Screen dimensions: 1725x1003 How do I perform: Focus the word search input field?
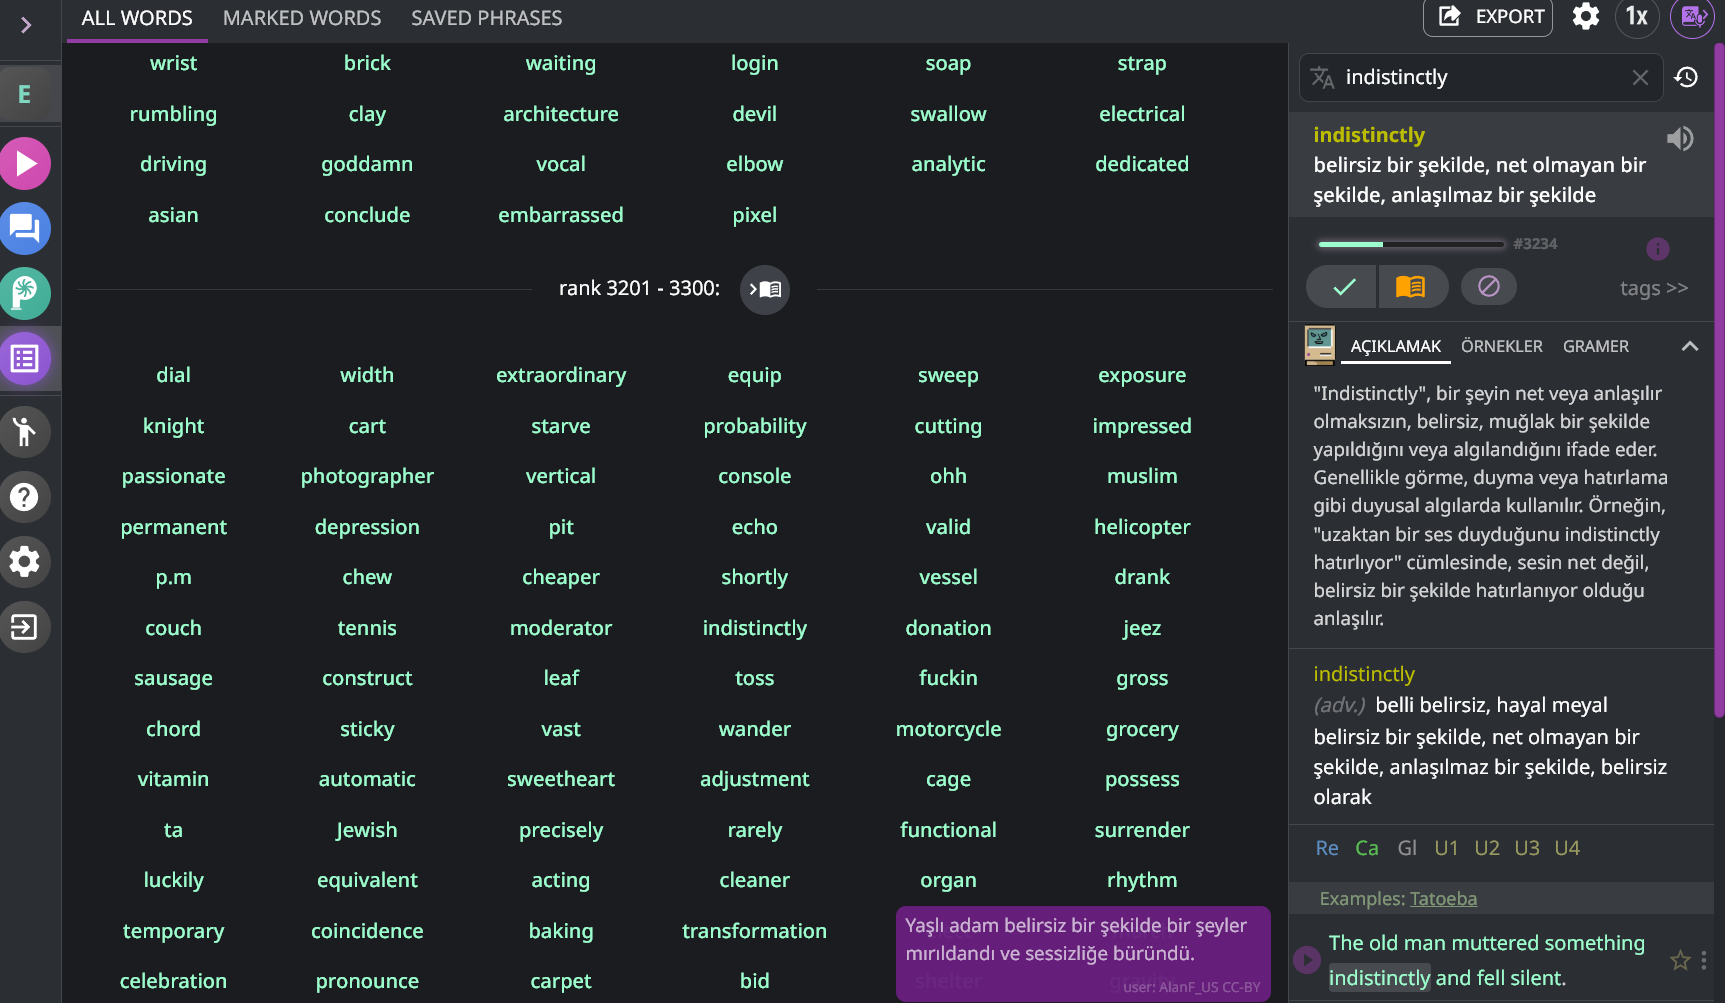click(1480, 77)
